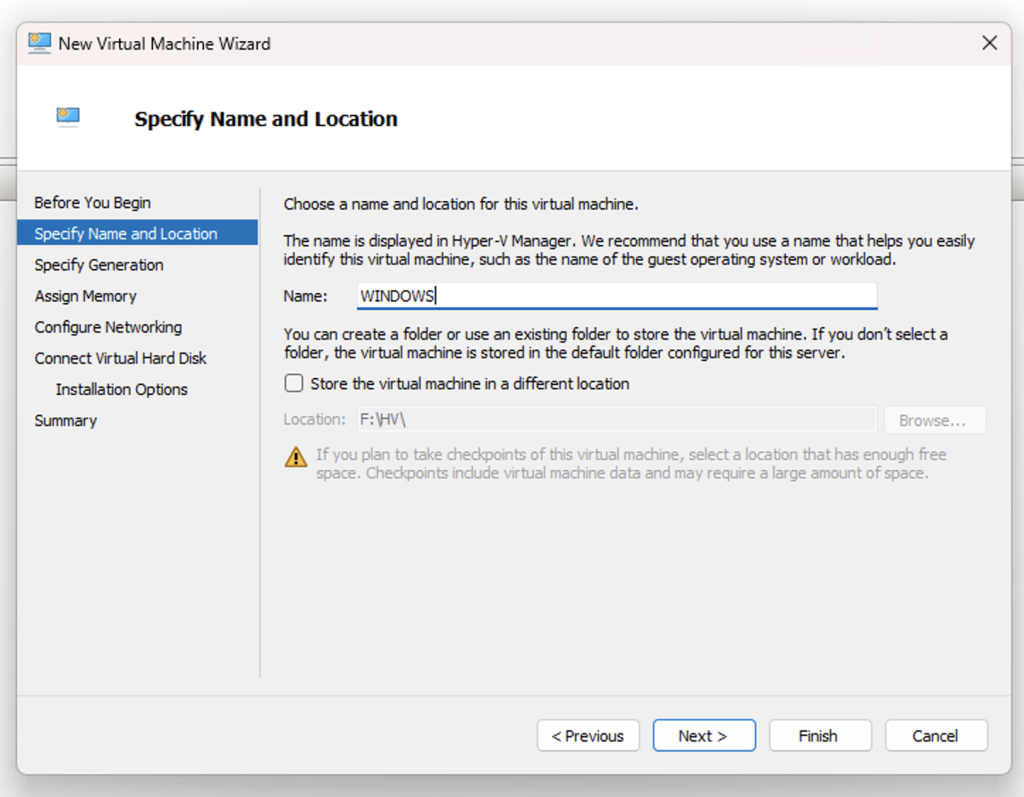Cancel the wizard
1024x797 pixels.
pyautogui.click(x=935, y=736)
